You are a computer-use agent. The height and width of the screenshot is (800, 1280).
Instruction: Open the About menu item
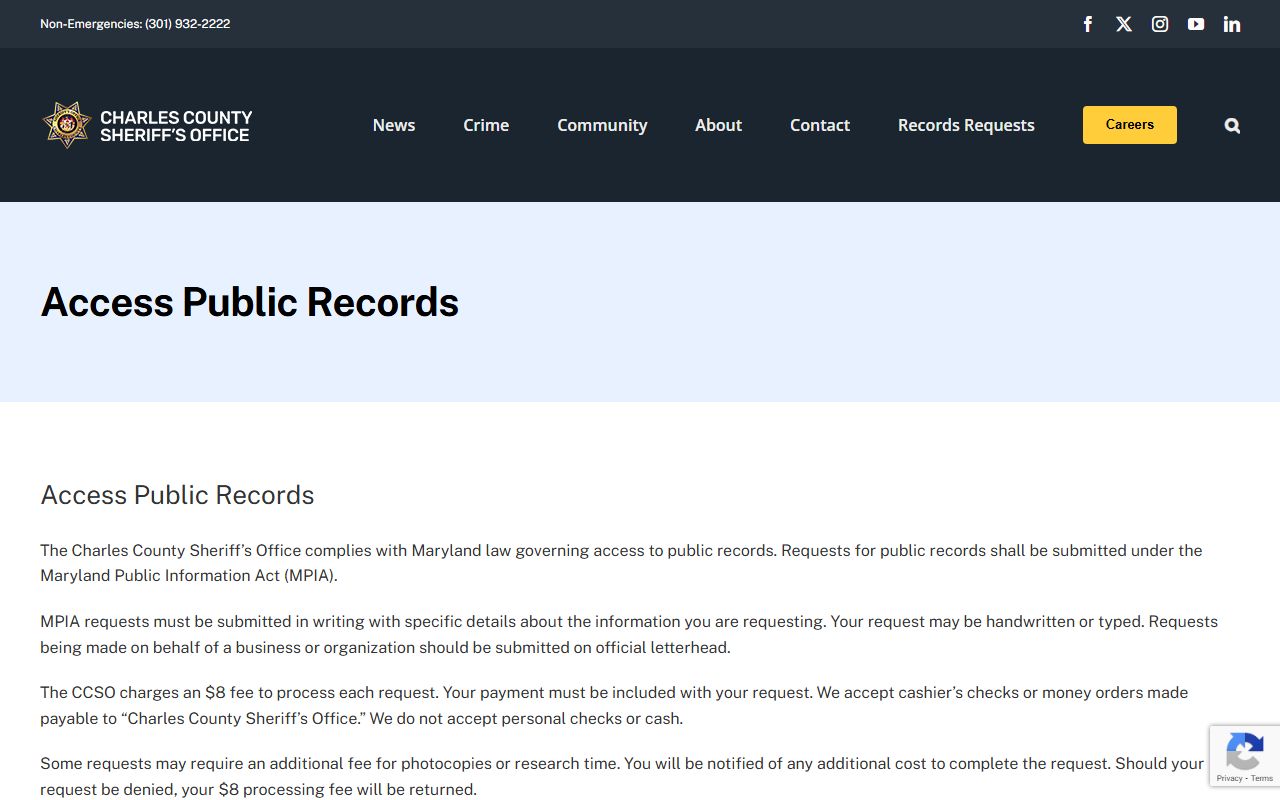718,125
